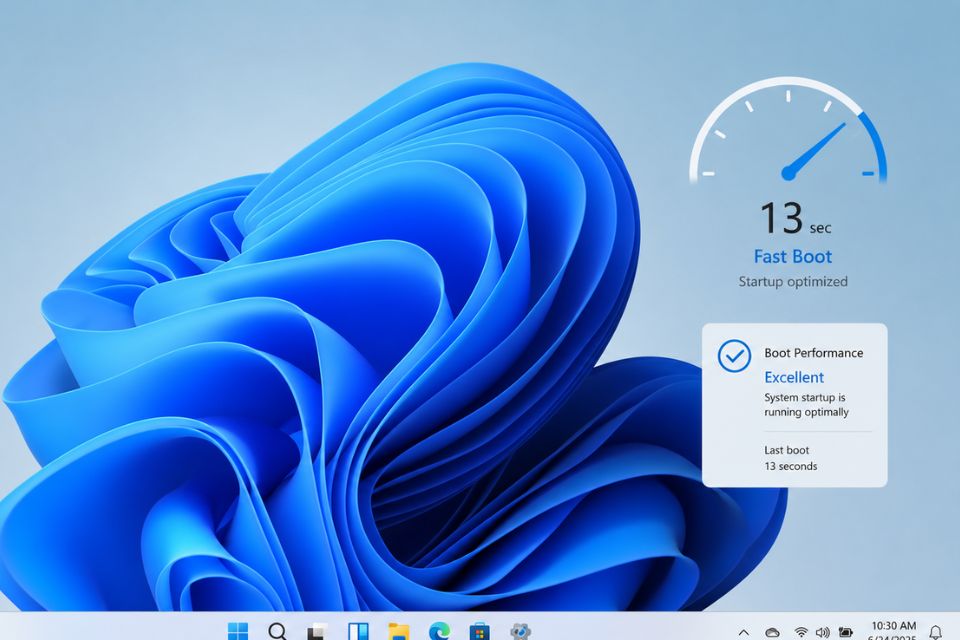Viewport: 960px width, 640px height.
Task: Launch Microsoft Edge from taskbar
Action: [439, 631]
